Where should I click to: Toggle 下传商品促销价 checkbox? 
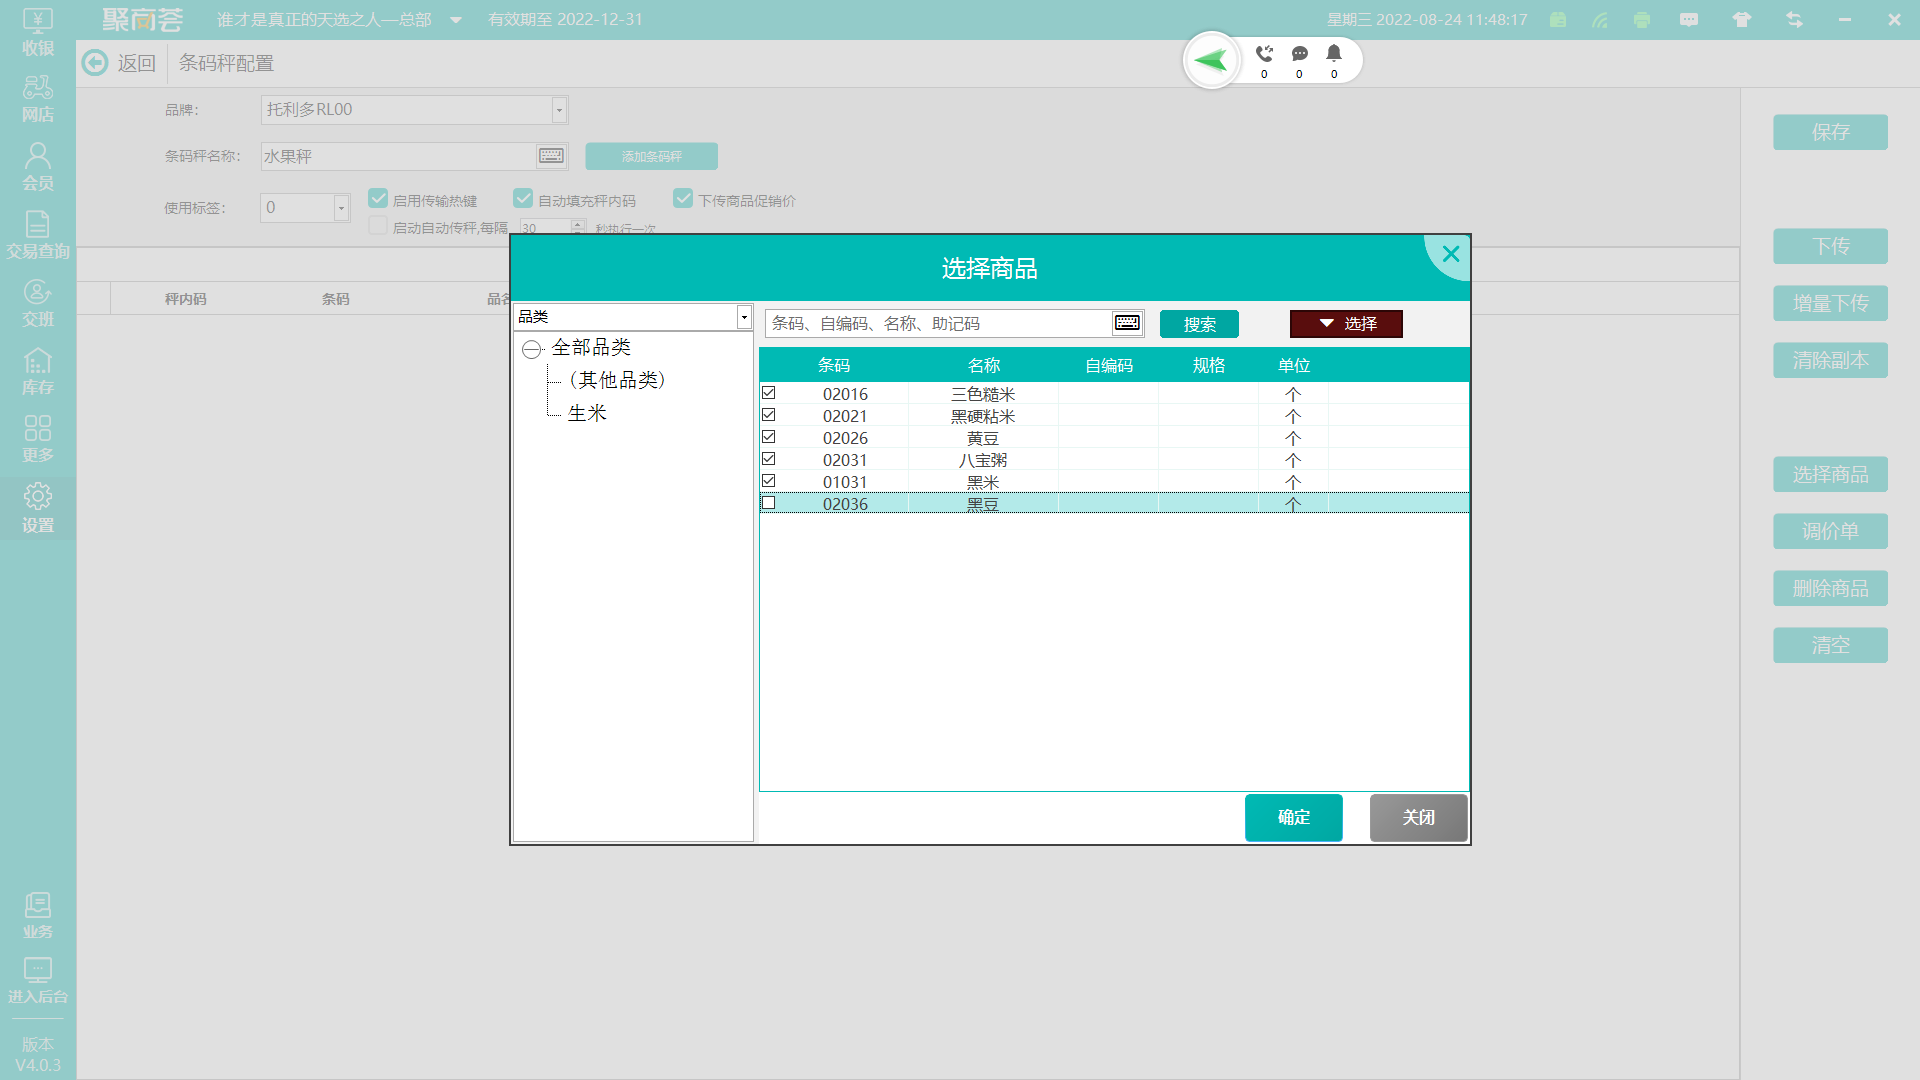click(683, 198)
